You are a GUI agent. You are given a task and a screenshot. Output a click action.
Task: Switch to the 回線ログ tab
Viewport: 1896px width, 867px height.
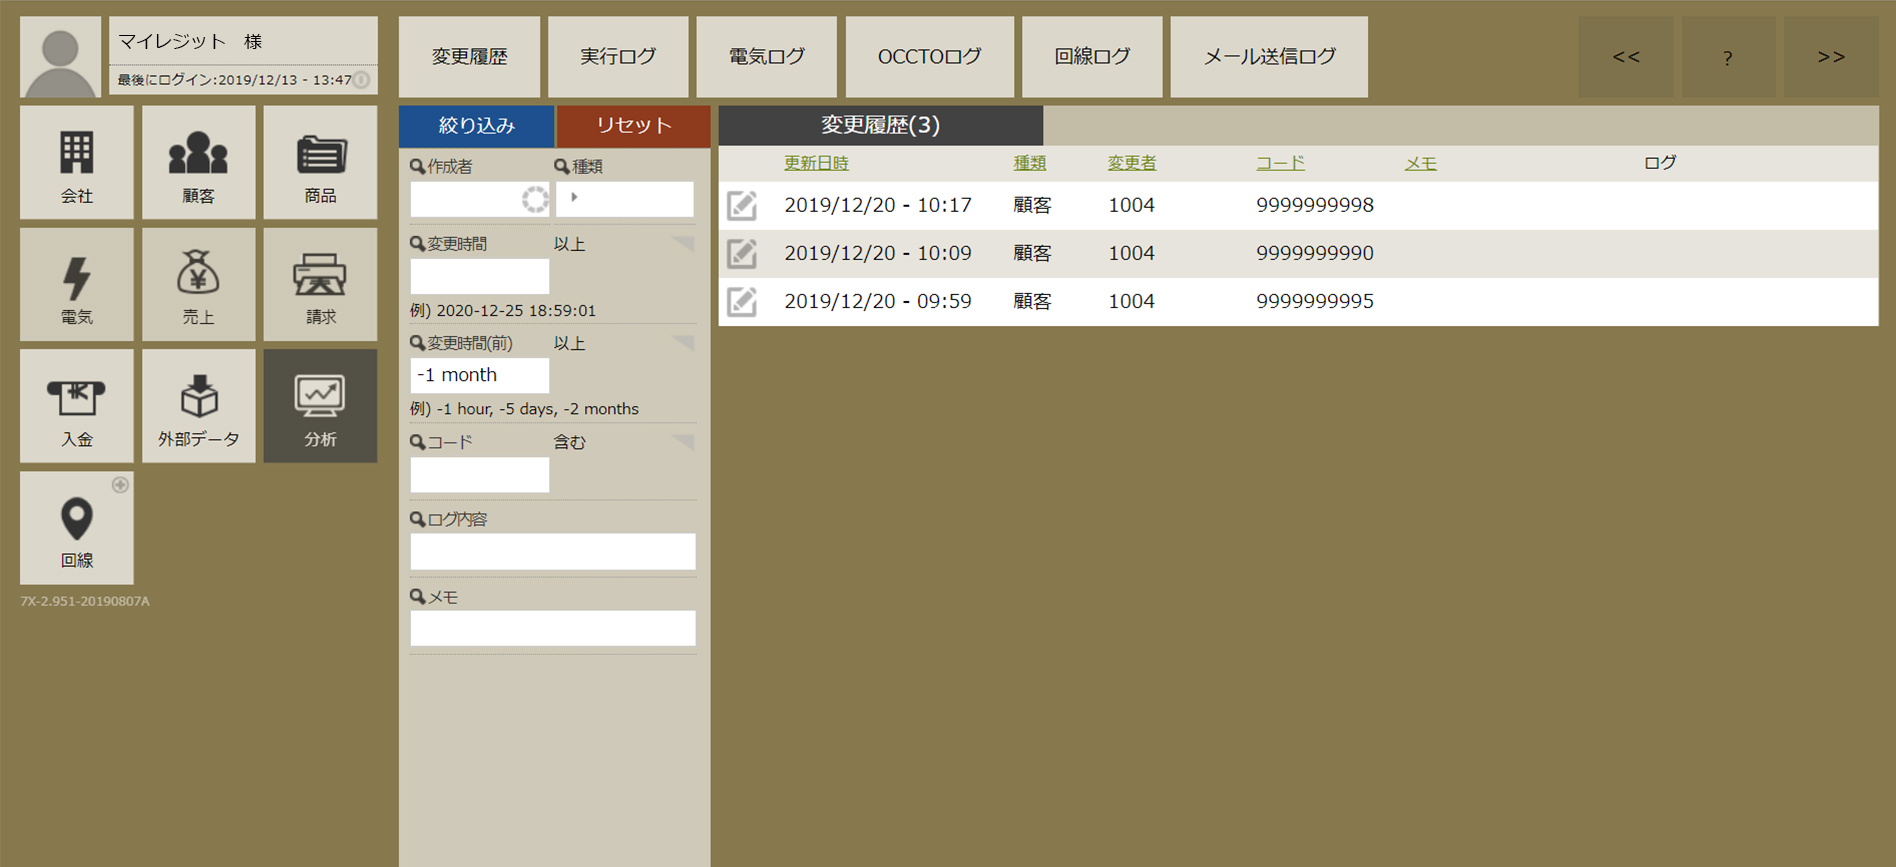pyautogui.click(x=1092, y=57)
